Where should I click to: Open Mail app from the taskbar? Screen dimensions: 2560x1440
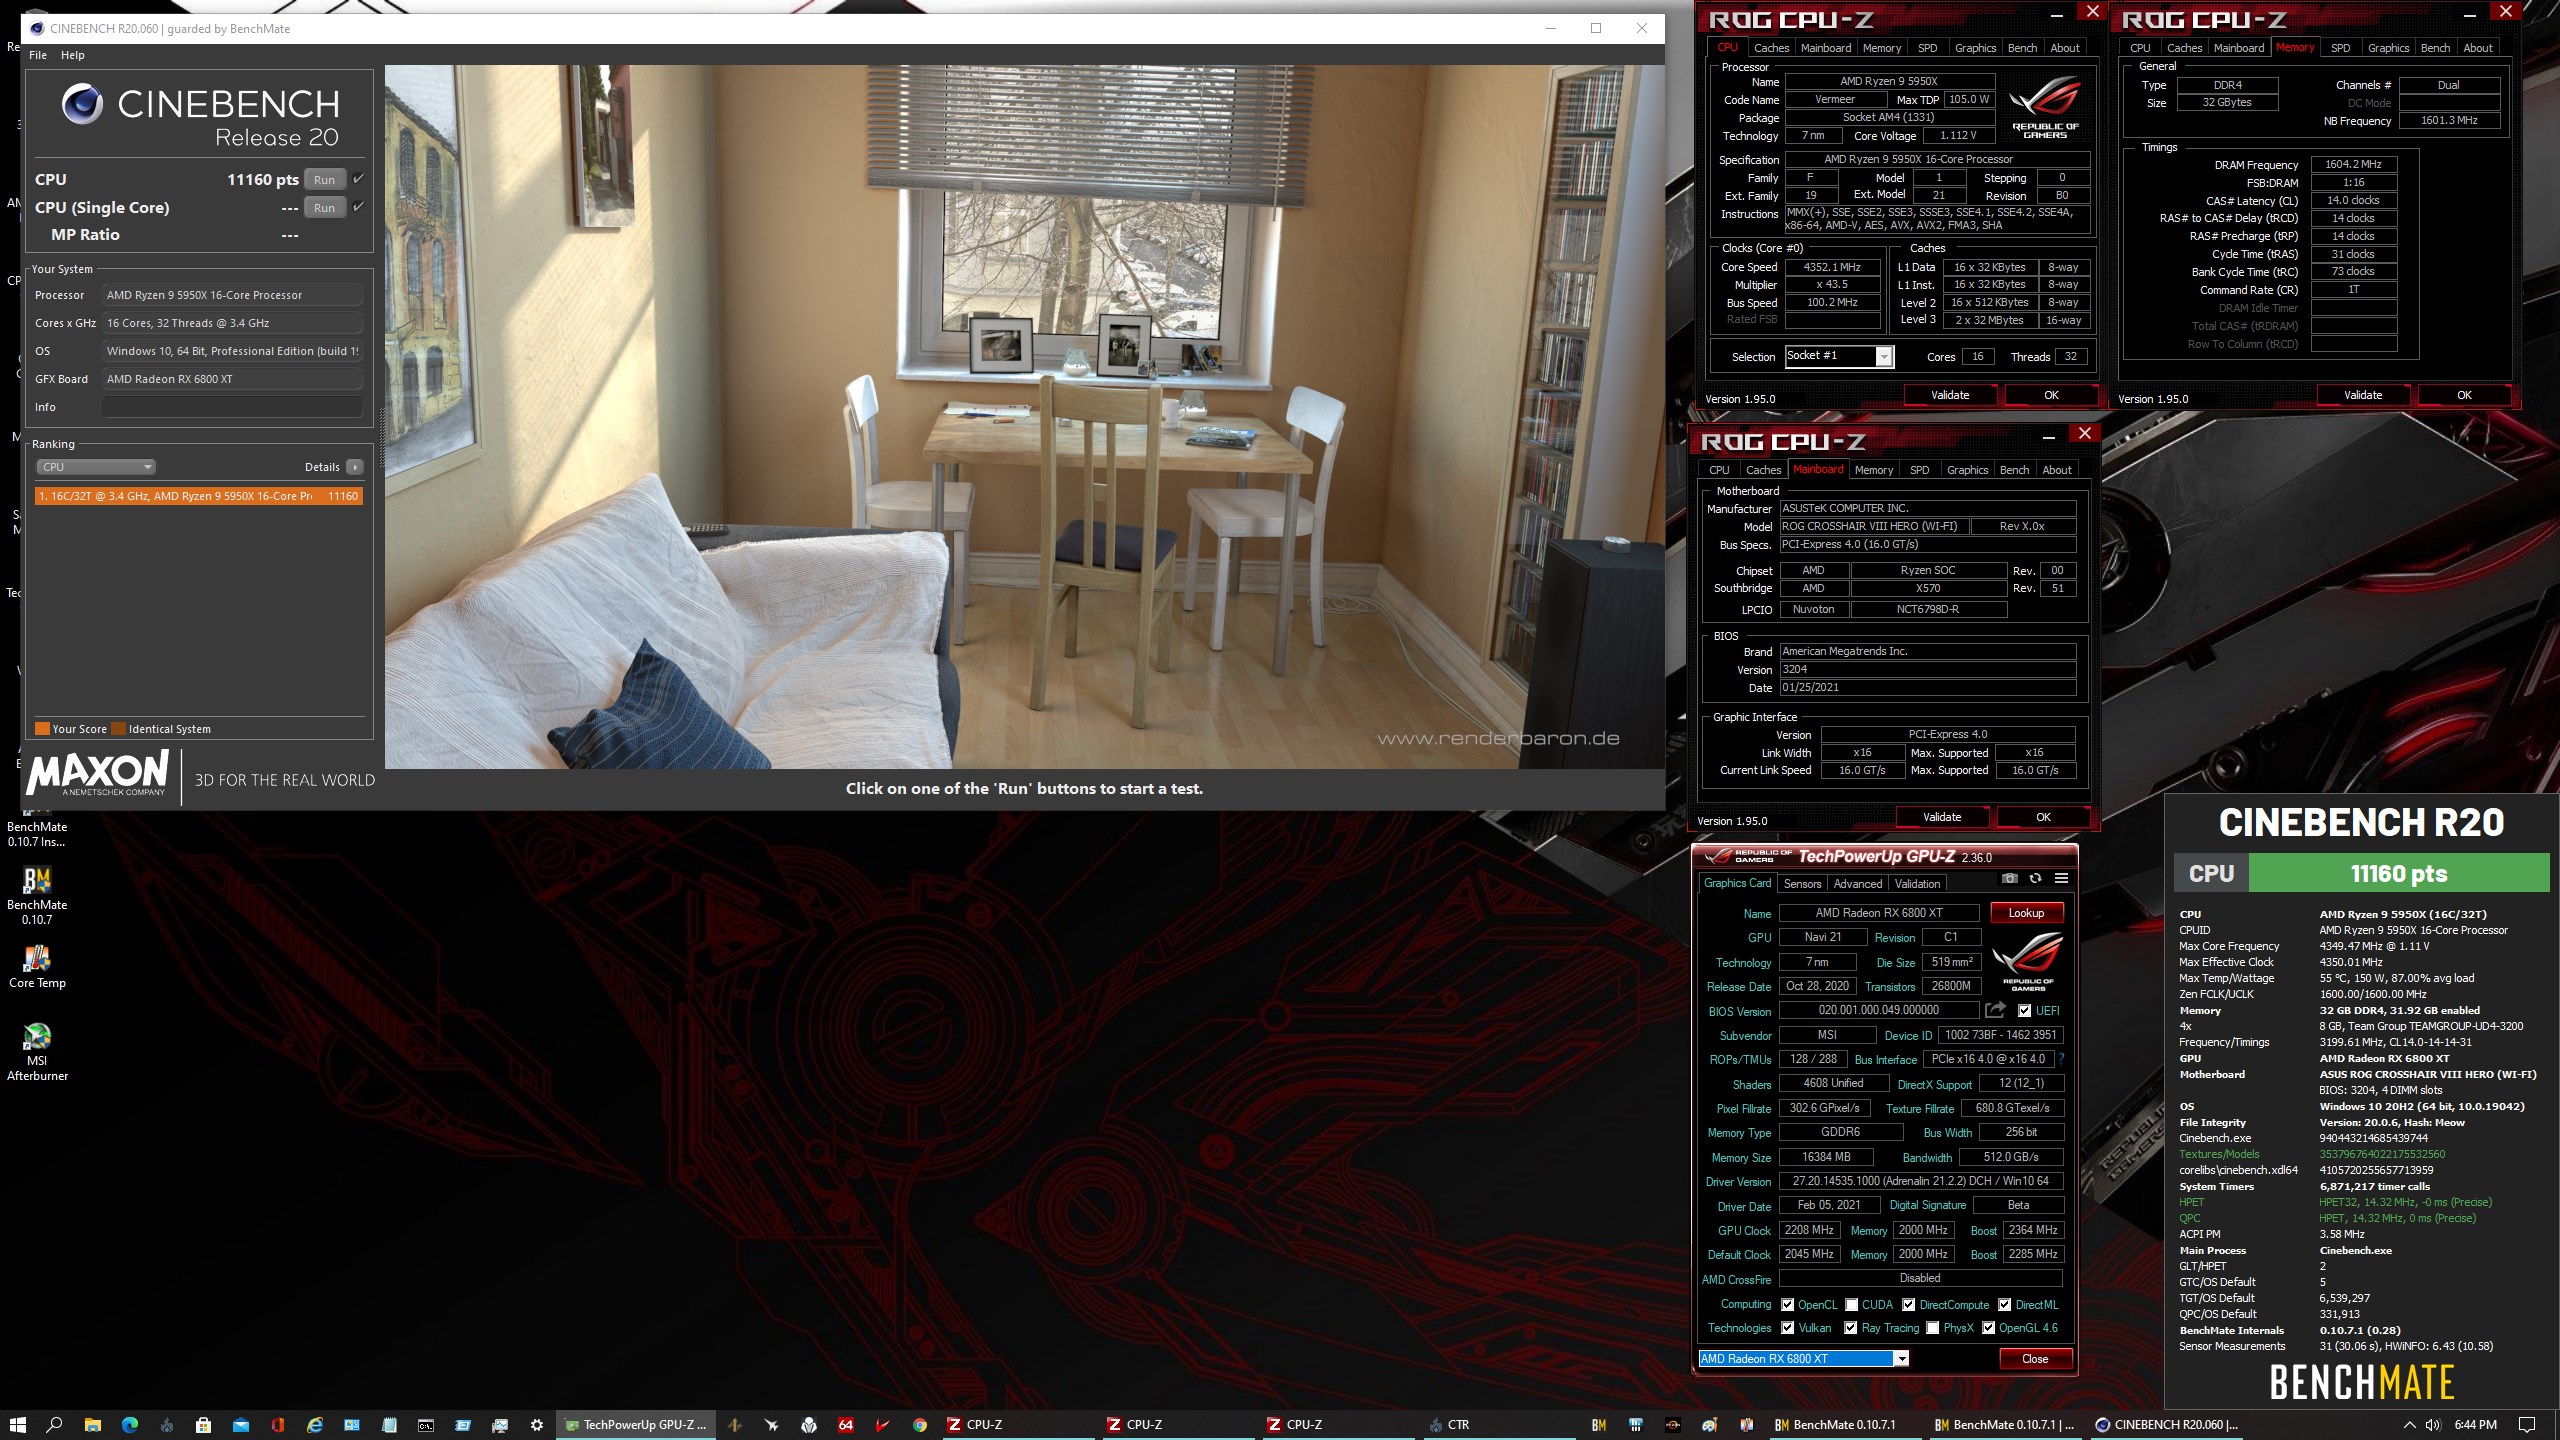coord(241,1424)
